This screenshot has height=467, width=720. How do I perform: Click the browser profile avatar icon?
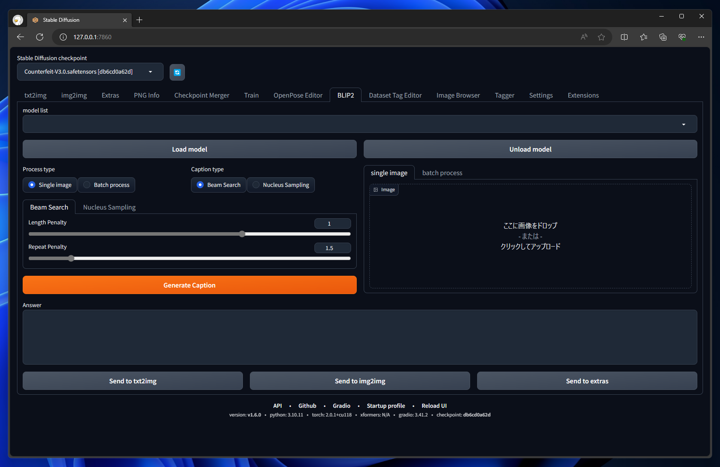18,20
